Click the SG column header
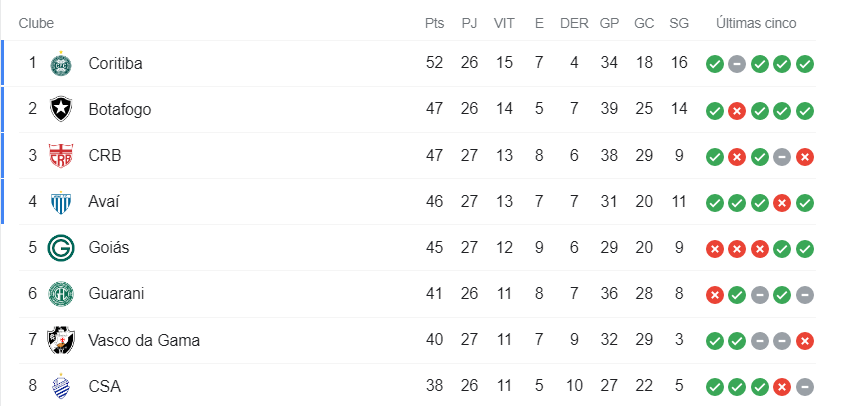Image resolution: width=845 pixels, height=406 pixels. click(679, 23)
